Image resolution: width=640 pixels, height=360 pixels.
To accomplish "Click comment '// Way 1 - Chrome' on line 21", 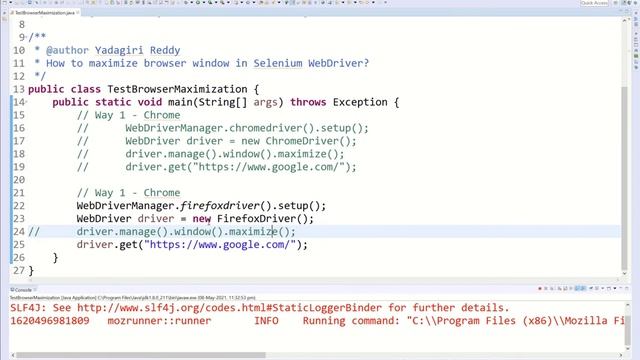I will point(128,193).
